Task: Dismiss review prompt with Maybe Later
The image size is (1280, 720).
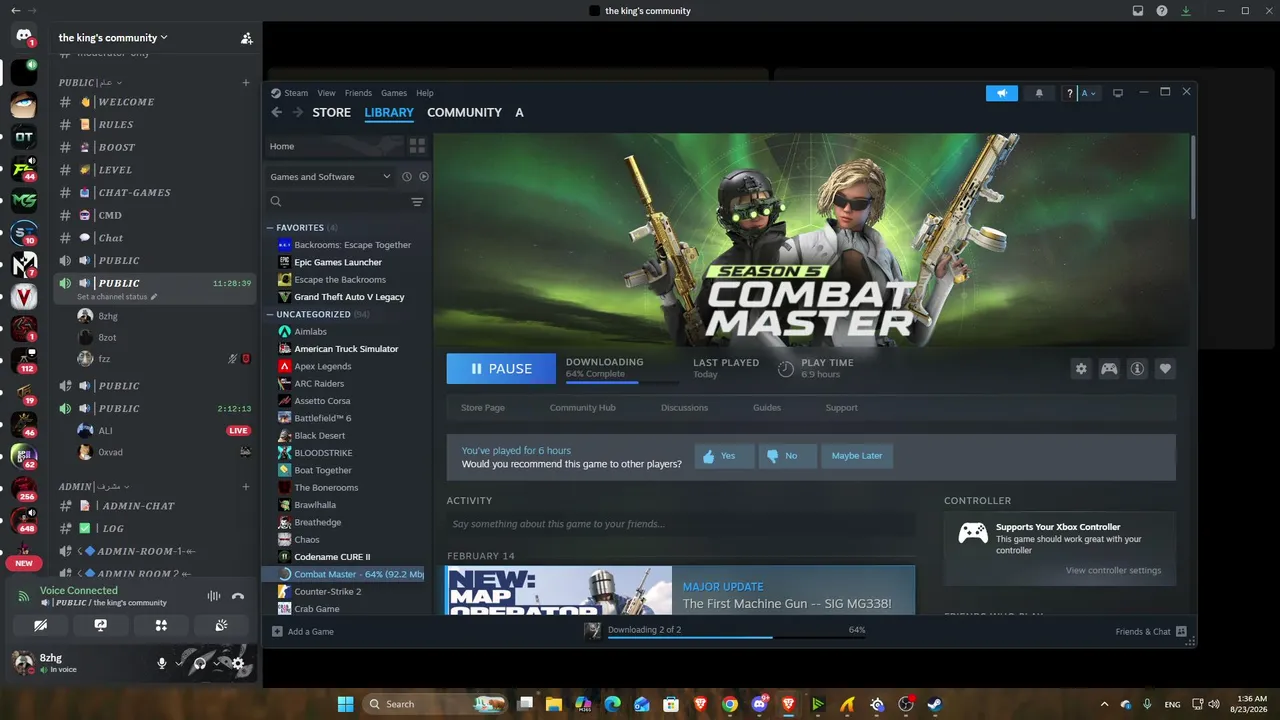Action: (857, 456)
